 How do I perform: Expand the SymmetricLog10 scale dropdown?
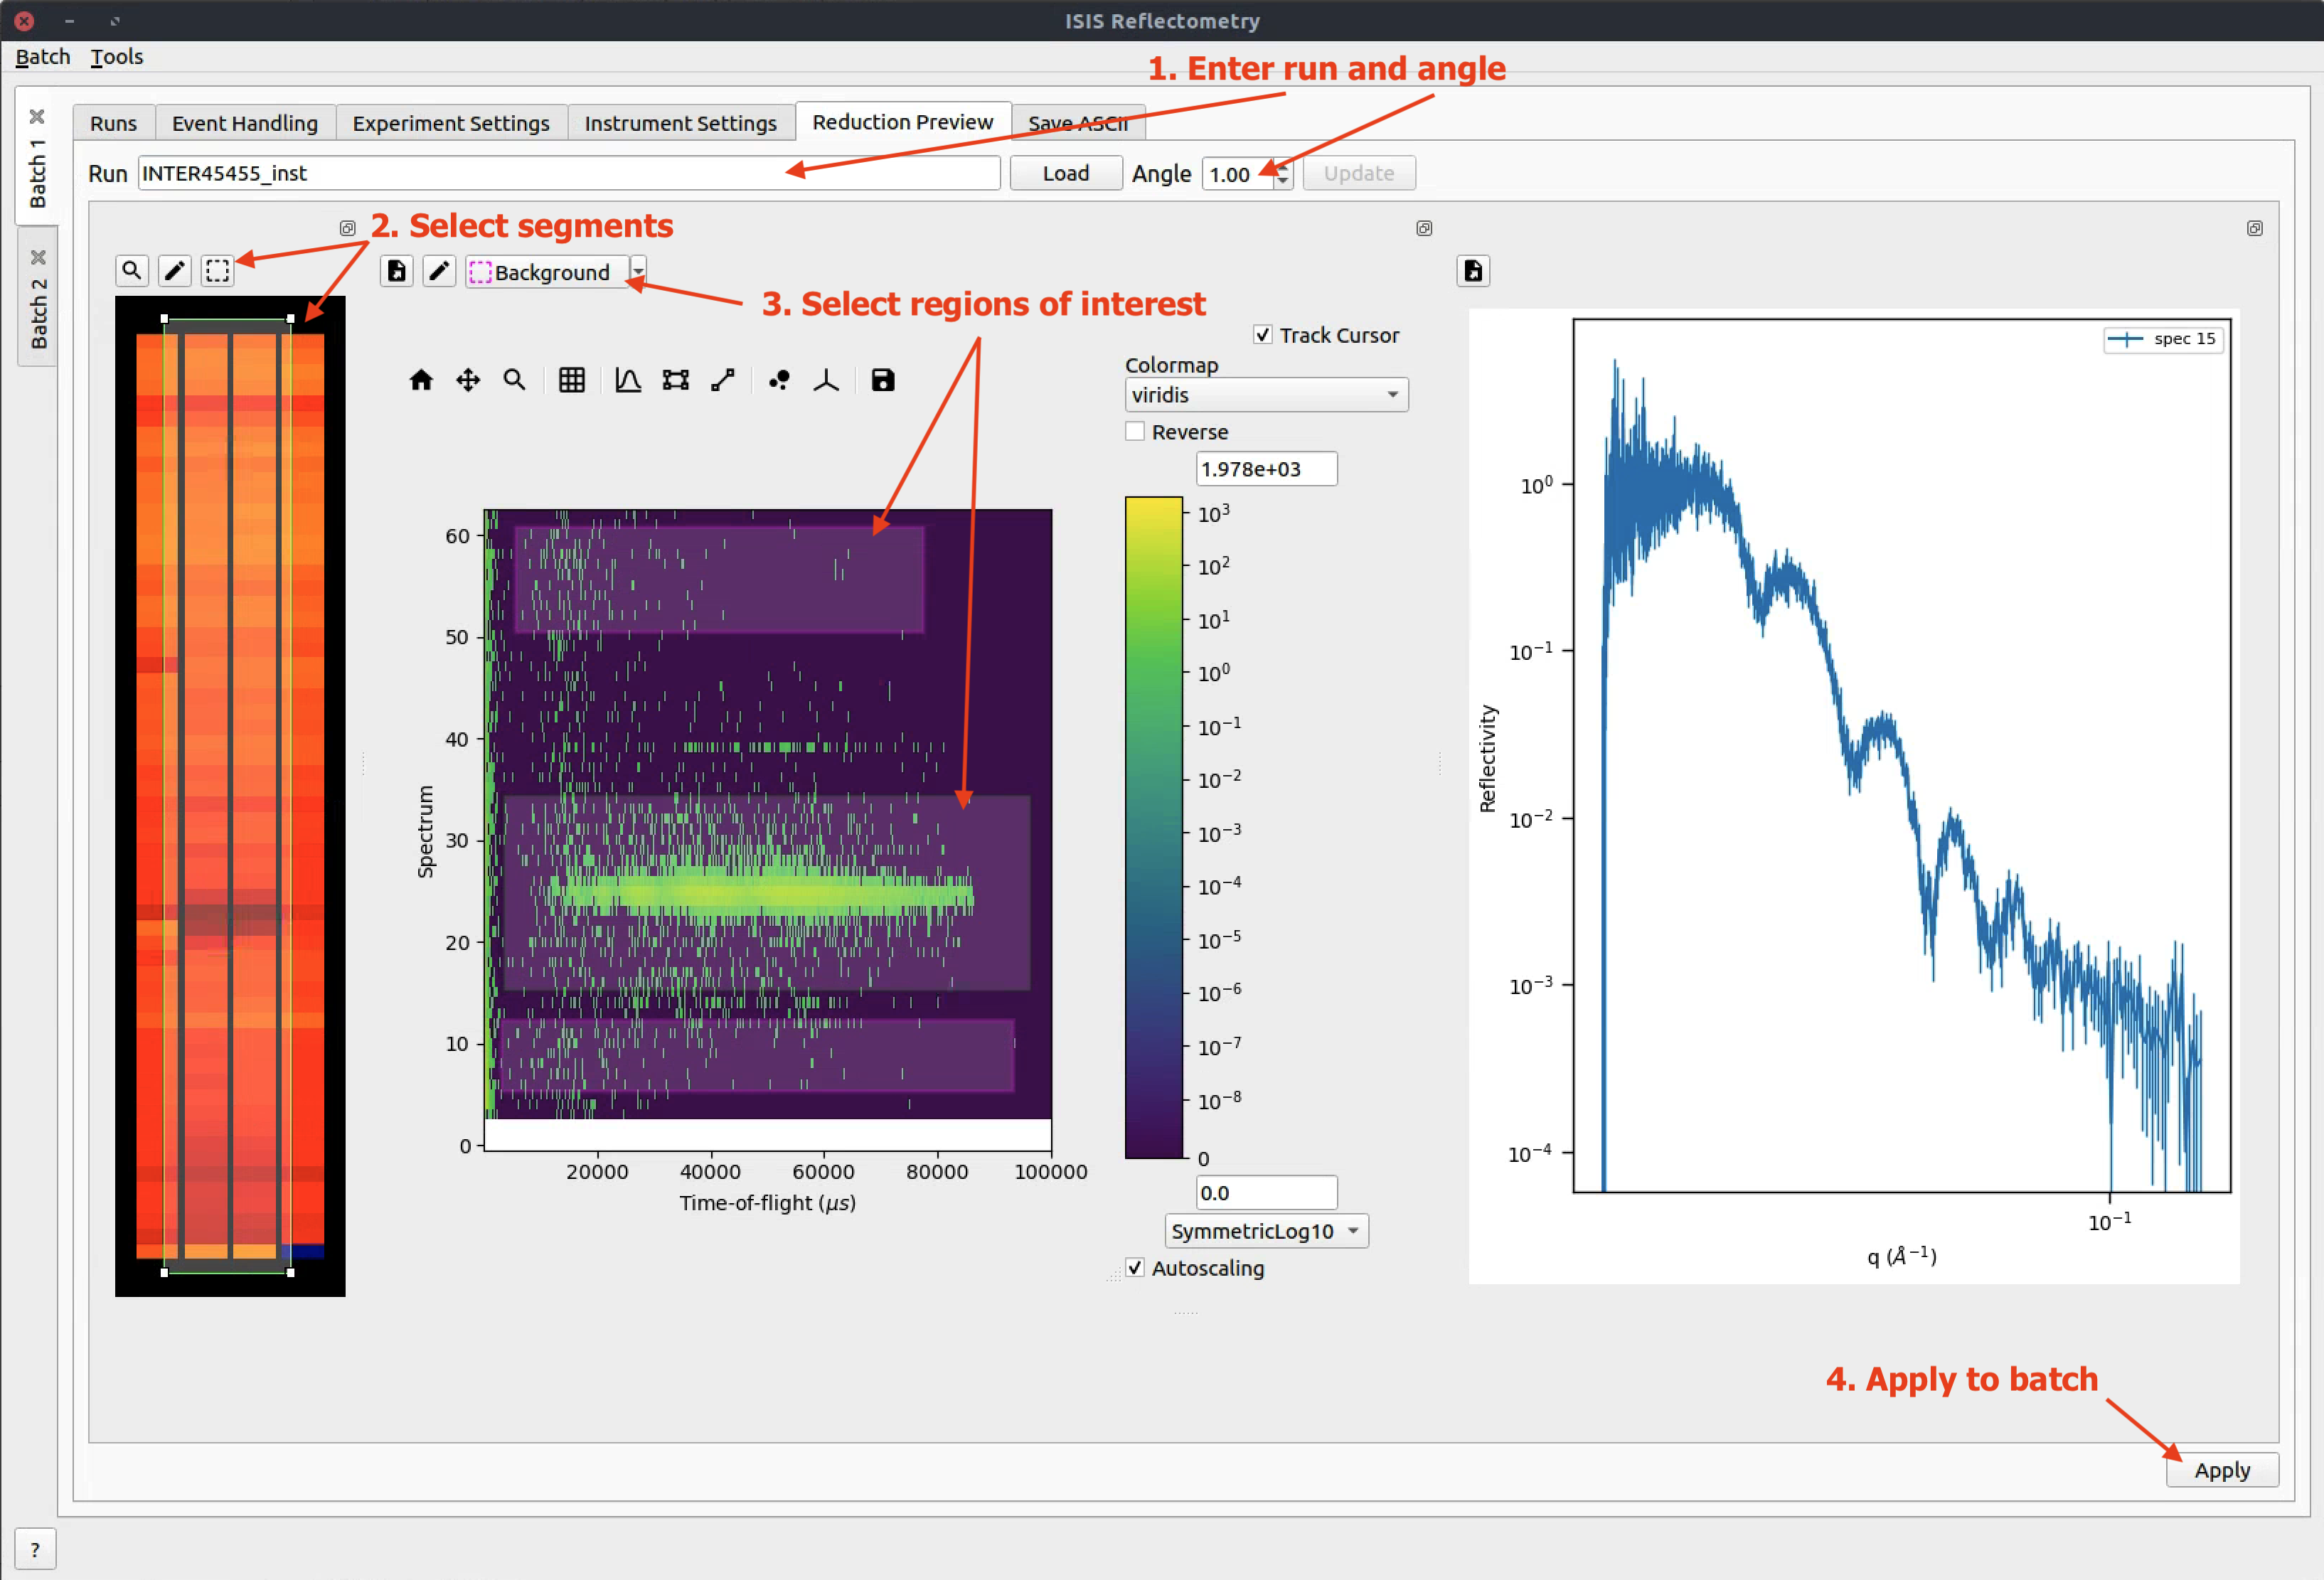pos(1266,1231)
